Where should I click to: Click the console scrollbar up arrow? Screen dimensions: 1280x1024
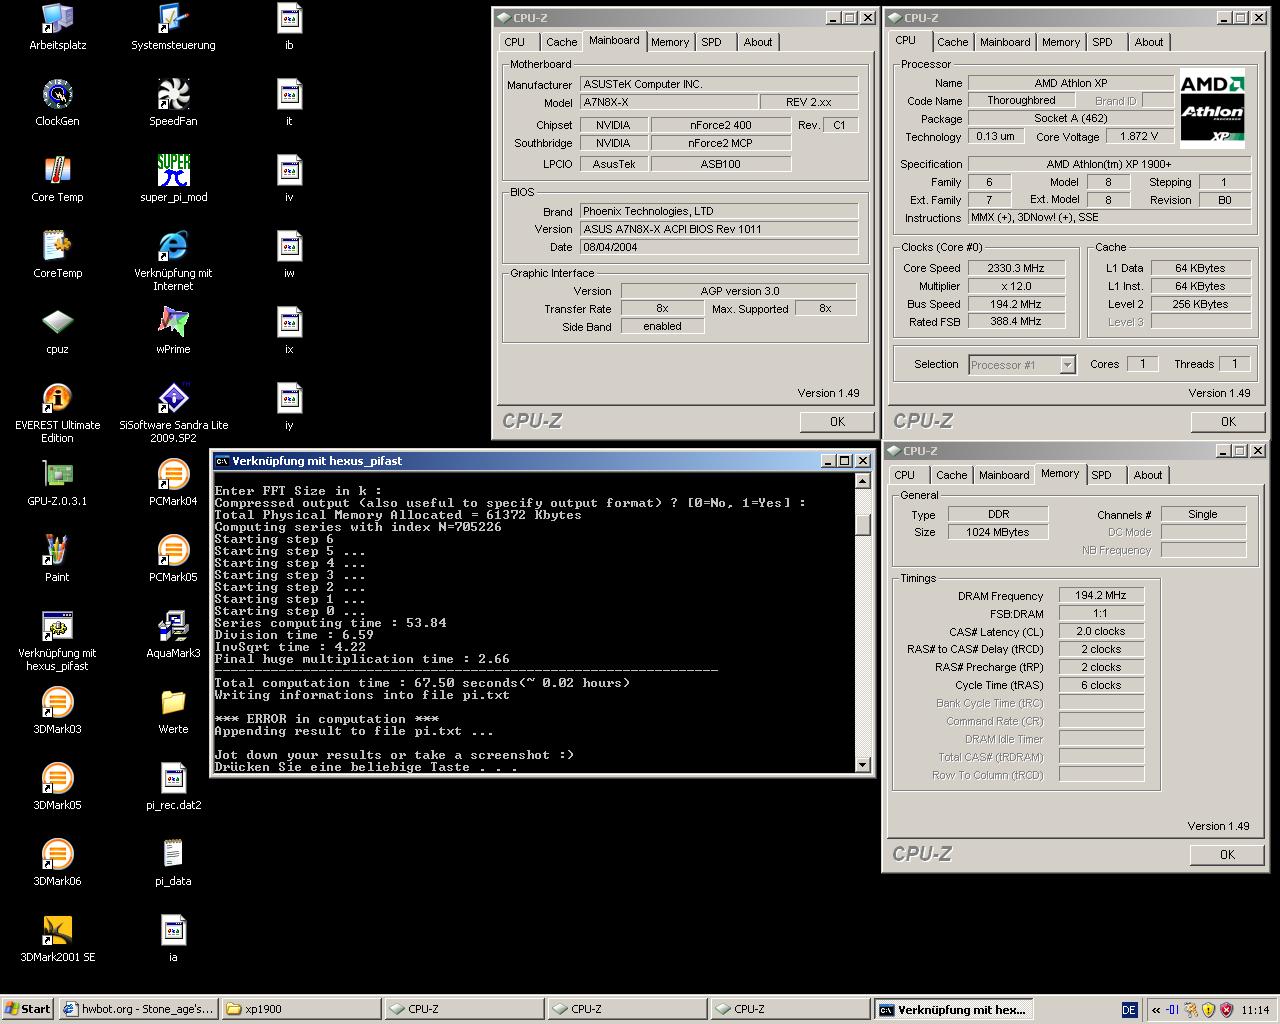point(863,481)
